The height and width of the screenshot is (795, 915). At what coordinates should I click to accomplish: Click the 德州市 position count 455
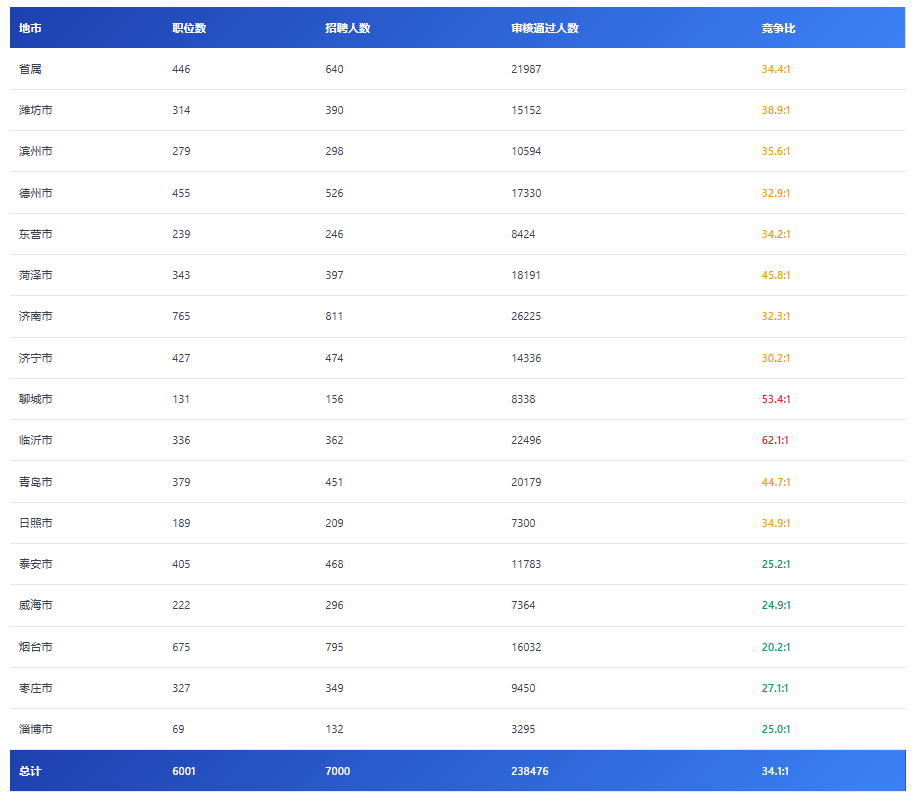pos(181,193)
